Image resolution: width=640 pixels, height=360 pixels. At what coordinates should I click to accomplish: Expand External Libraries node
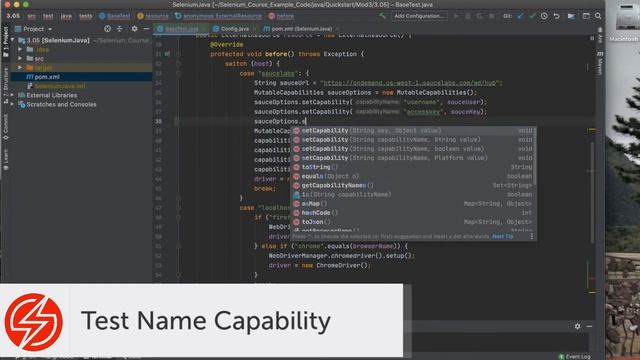(x=12, y=95)
